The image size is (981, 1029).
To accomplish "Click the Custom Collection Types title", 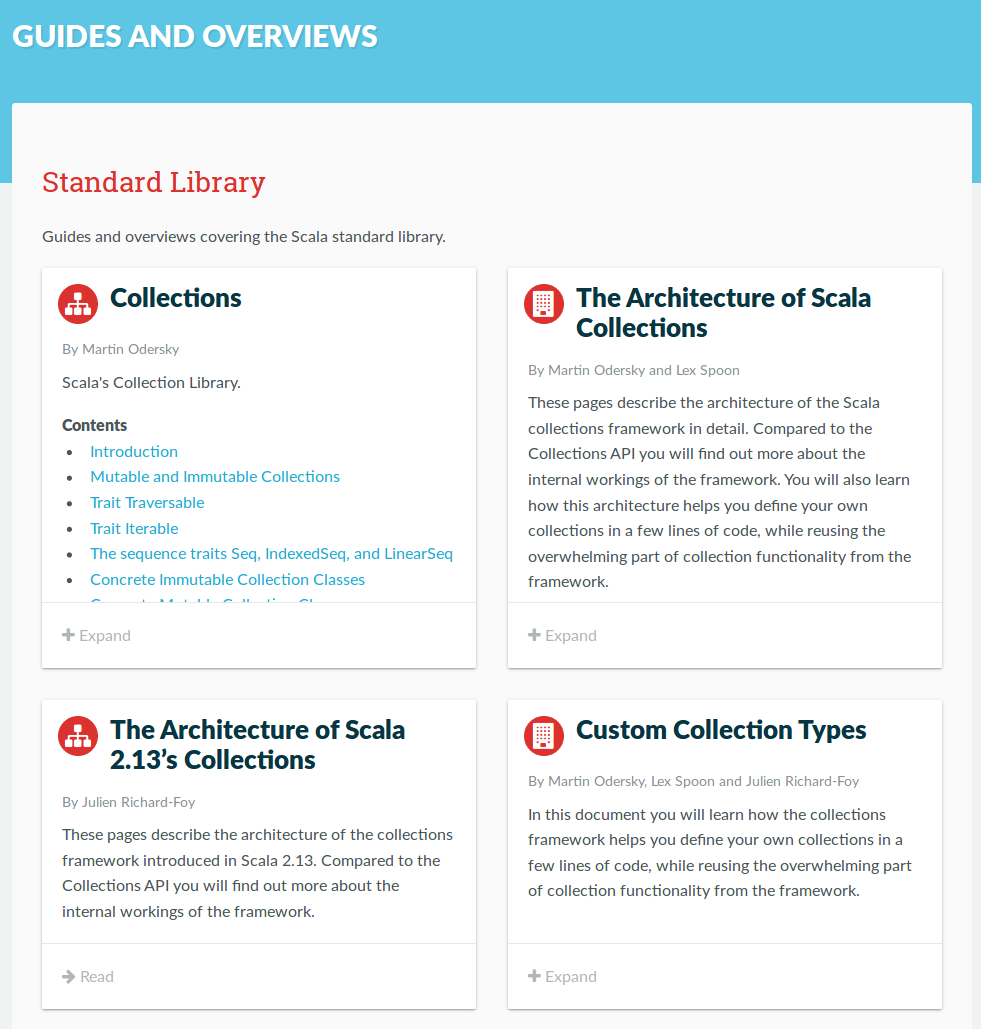I will [721, 730].
